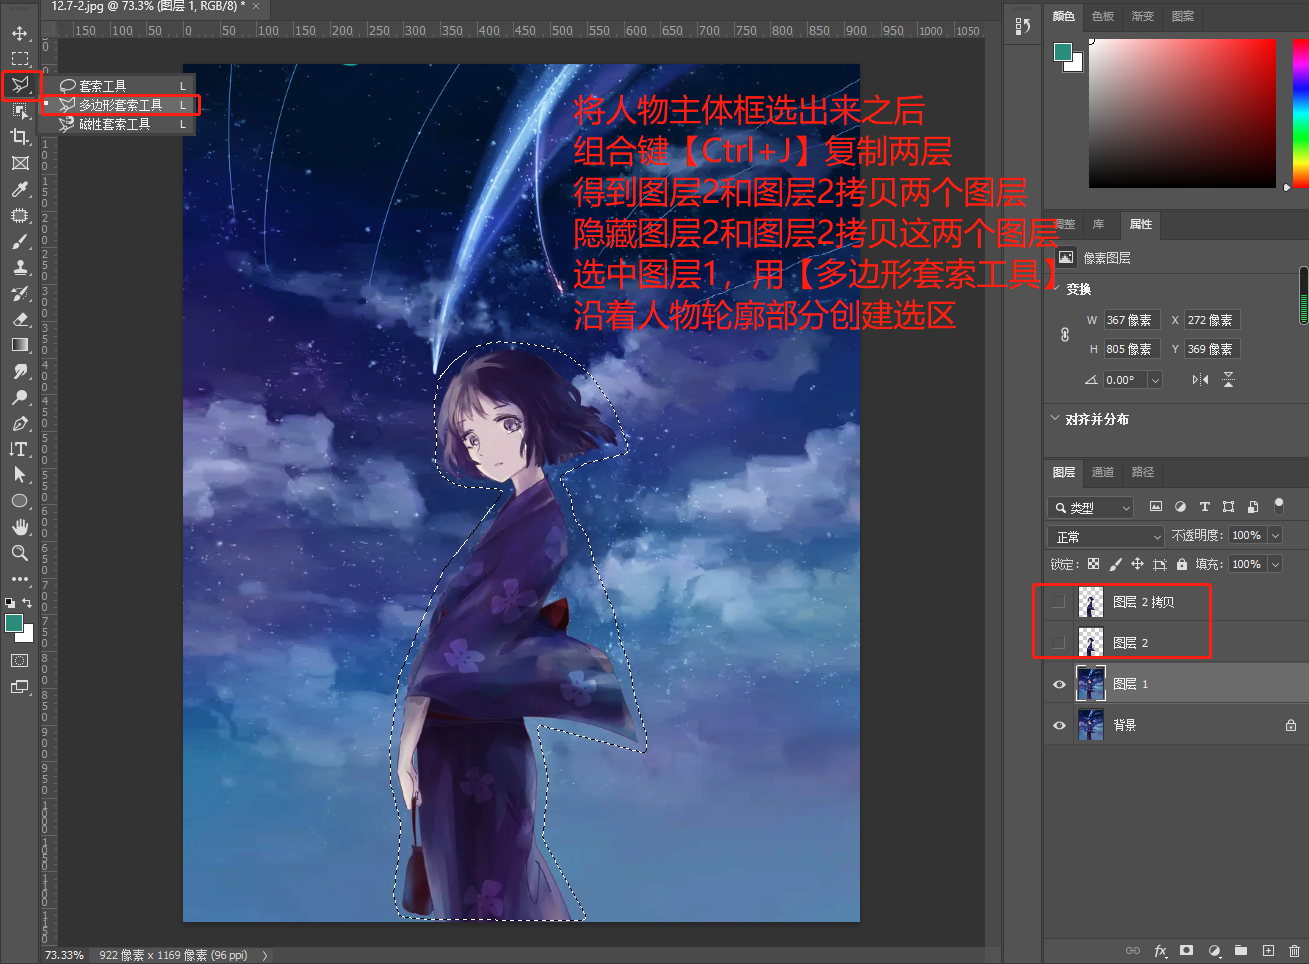The height and width of the screenshot is (964, 1309).
Task: Toggle the width-height constrain link
Action: click(x=1065, y=335)
